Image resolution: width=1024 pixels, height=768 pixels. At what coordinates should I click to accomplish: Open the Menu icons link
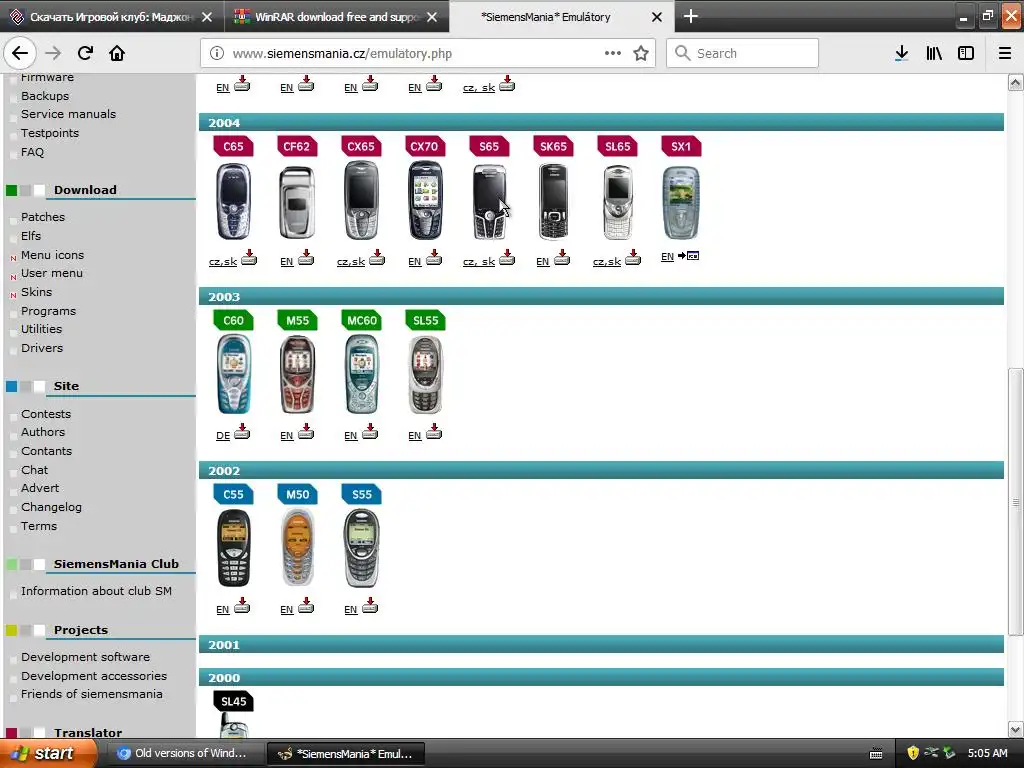pyautogui.click(x=52, y=255)
